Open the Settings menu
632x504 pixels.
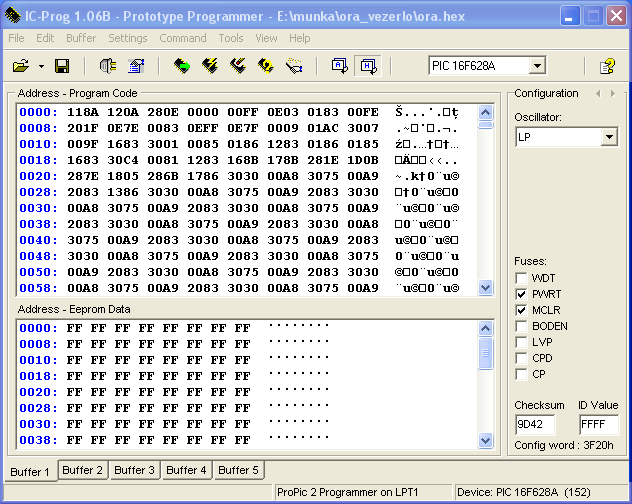pos(128,38)
